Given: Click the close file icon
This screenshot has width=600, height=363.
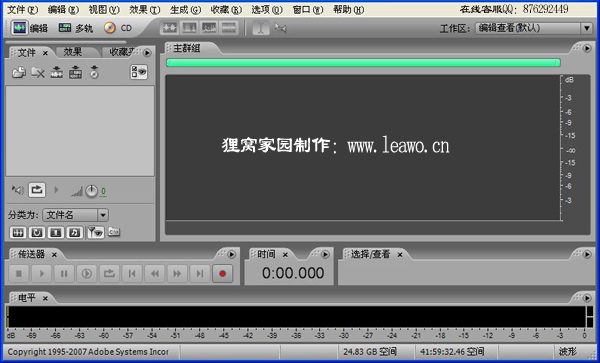Looking at the screenshot, I should click(38, 72).
